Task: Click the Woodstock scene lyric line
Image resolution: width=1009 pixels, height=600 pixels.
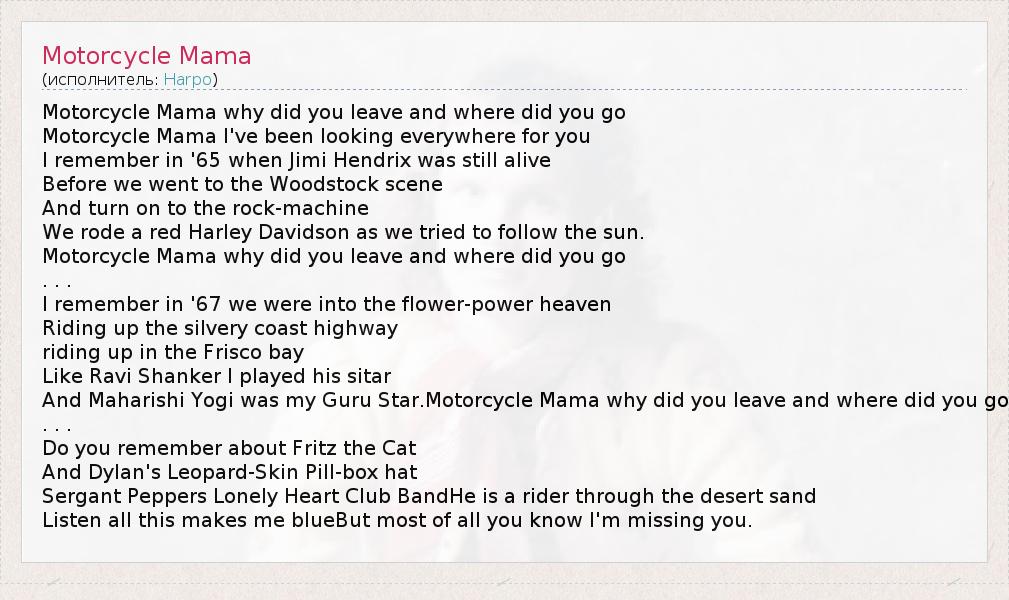Action: click(x=242, y=184)
